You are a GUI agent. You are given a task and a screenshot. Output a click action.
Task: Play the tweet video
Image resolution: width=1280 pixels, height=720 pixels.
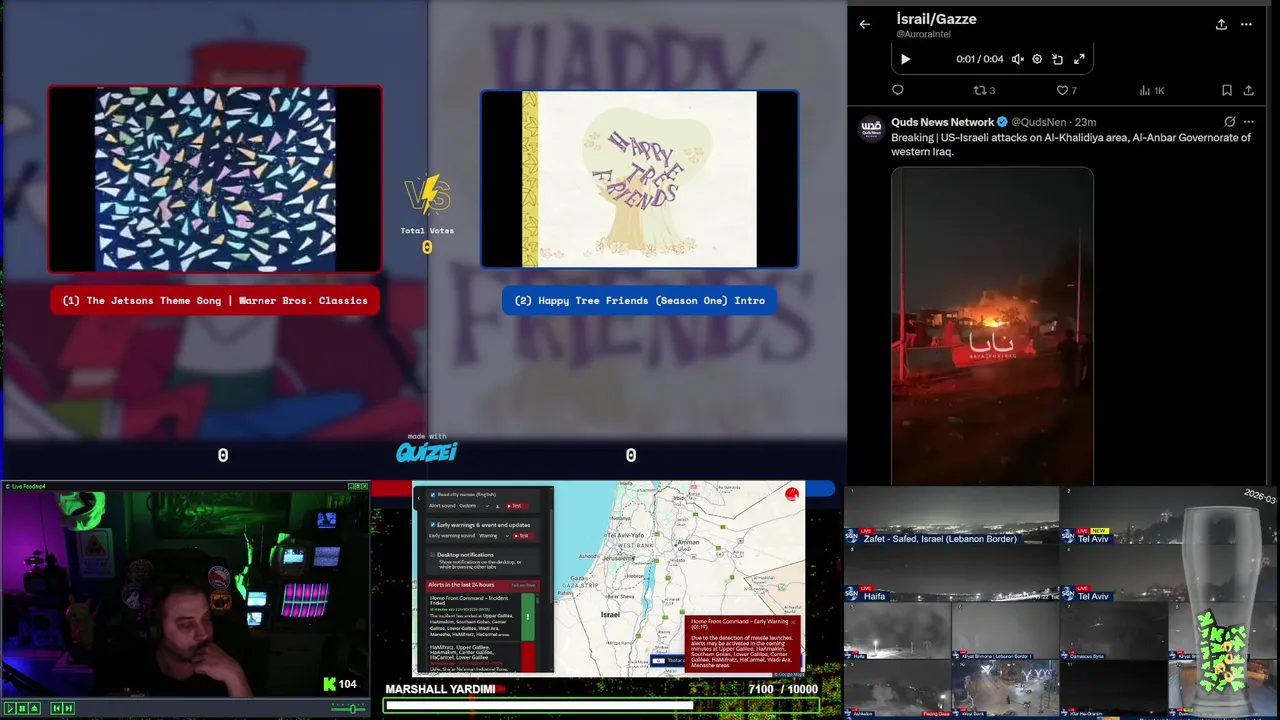(905, 59)
